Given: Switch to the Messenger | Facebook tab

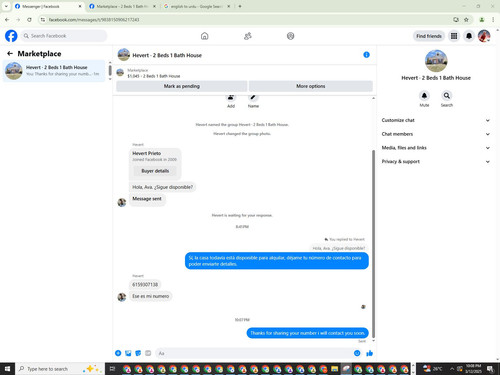Looking at the screenshot, I should point(49,6).
